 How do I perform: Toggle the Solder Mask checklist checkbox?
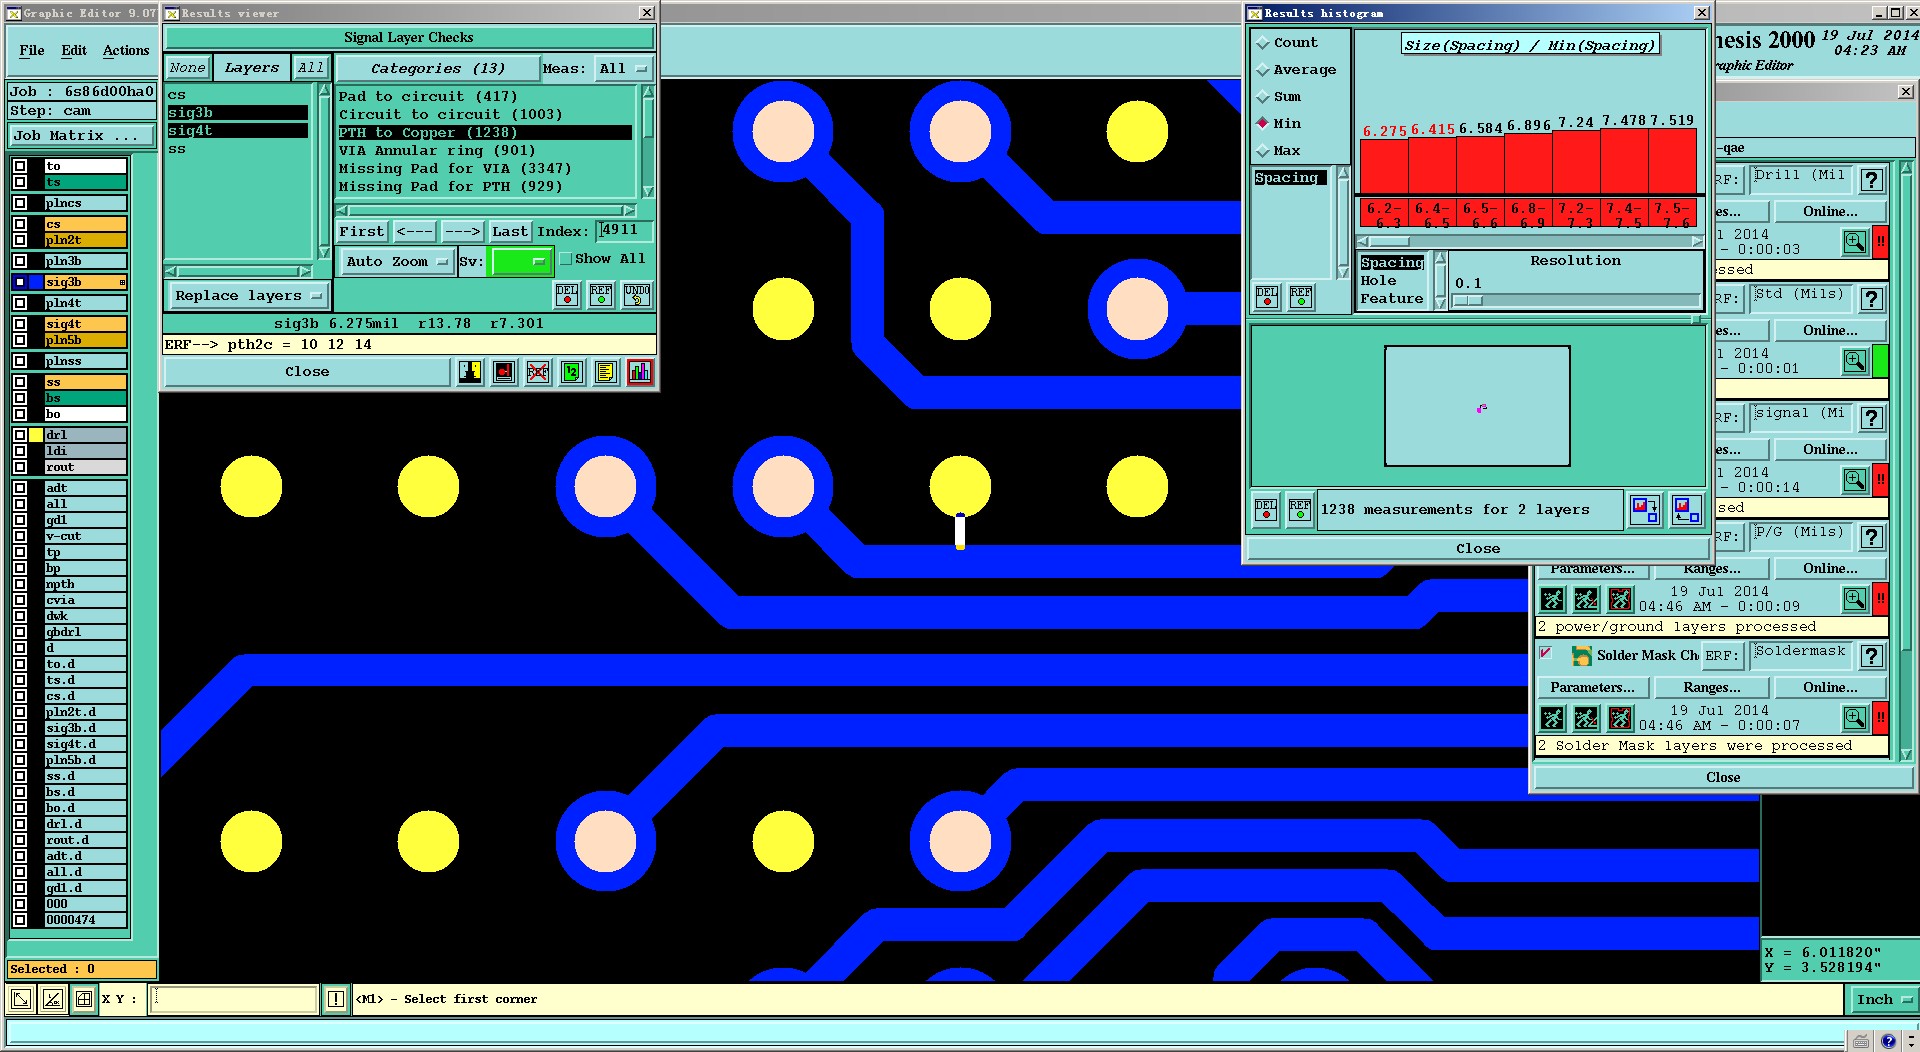pos(1546,654)
